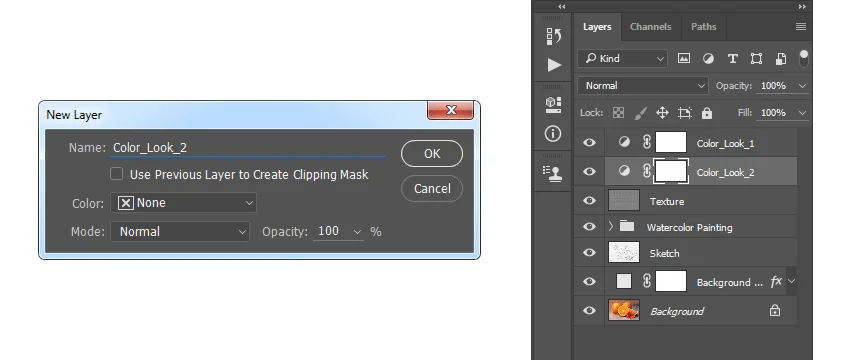Click Color_Look_2 adjustment layer icon
Viewport: 850px width, 360px height.
point(624,171)
